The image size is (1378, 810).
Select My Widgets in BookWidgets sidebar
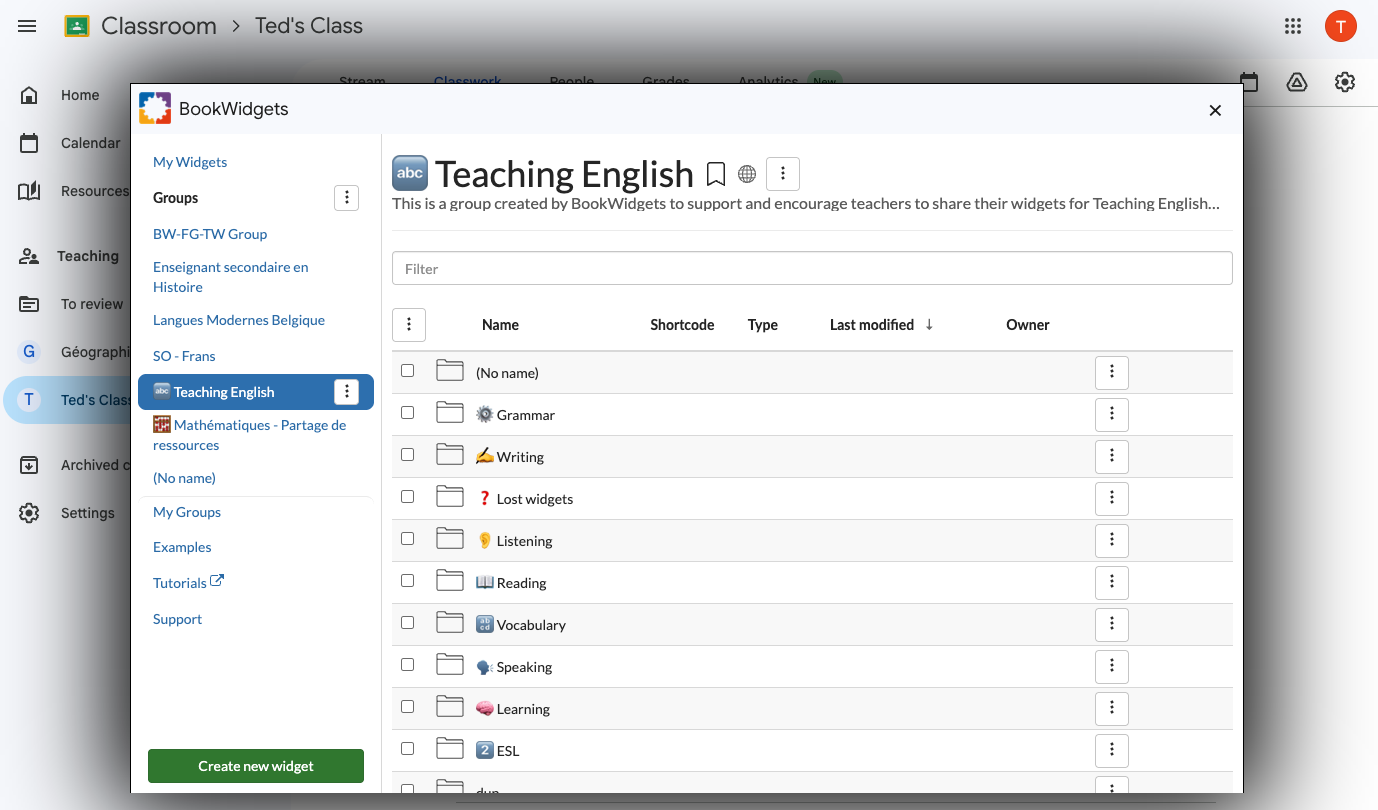point(190,162)
